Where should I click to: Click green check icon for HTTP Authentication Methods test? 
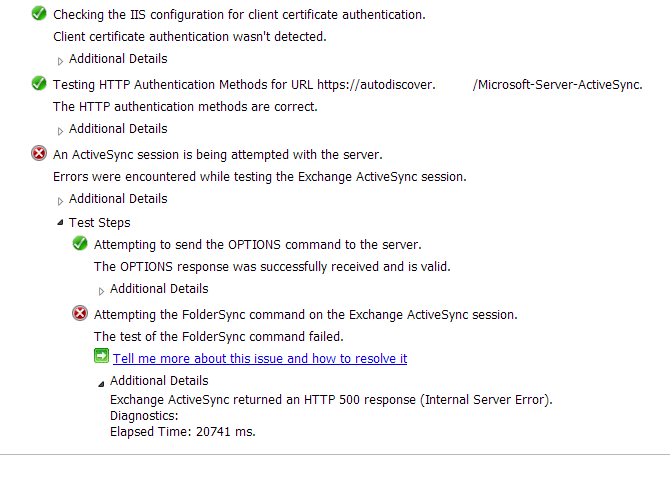[x=39, y=83]
